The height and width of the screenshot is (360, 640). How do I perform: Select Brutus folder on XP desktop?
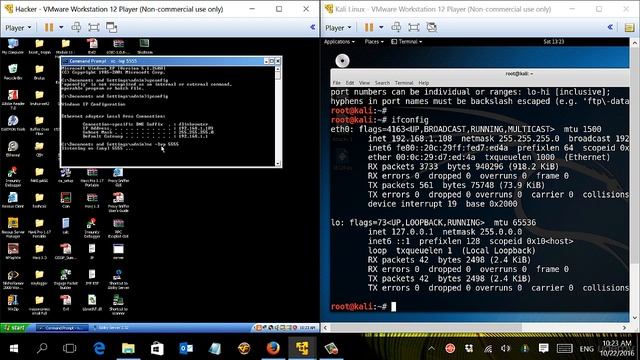point(39,72)
